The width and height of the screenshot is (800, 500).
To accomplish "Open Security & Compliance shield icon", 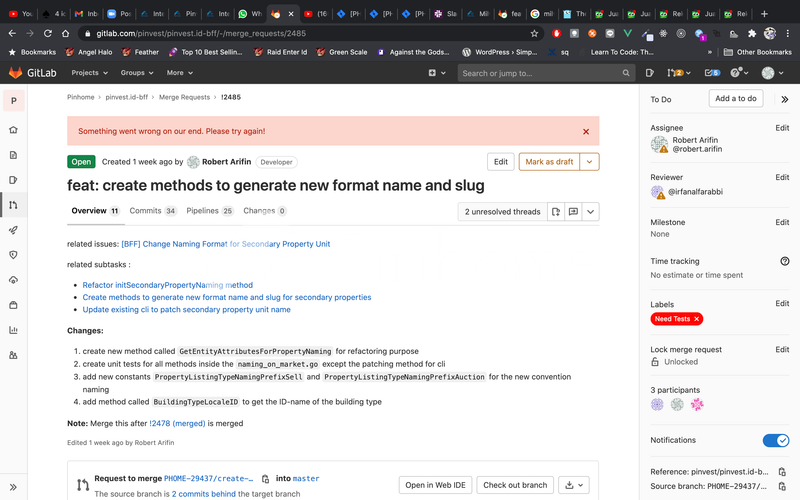I will click(13, 255).
